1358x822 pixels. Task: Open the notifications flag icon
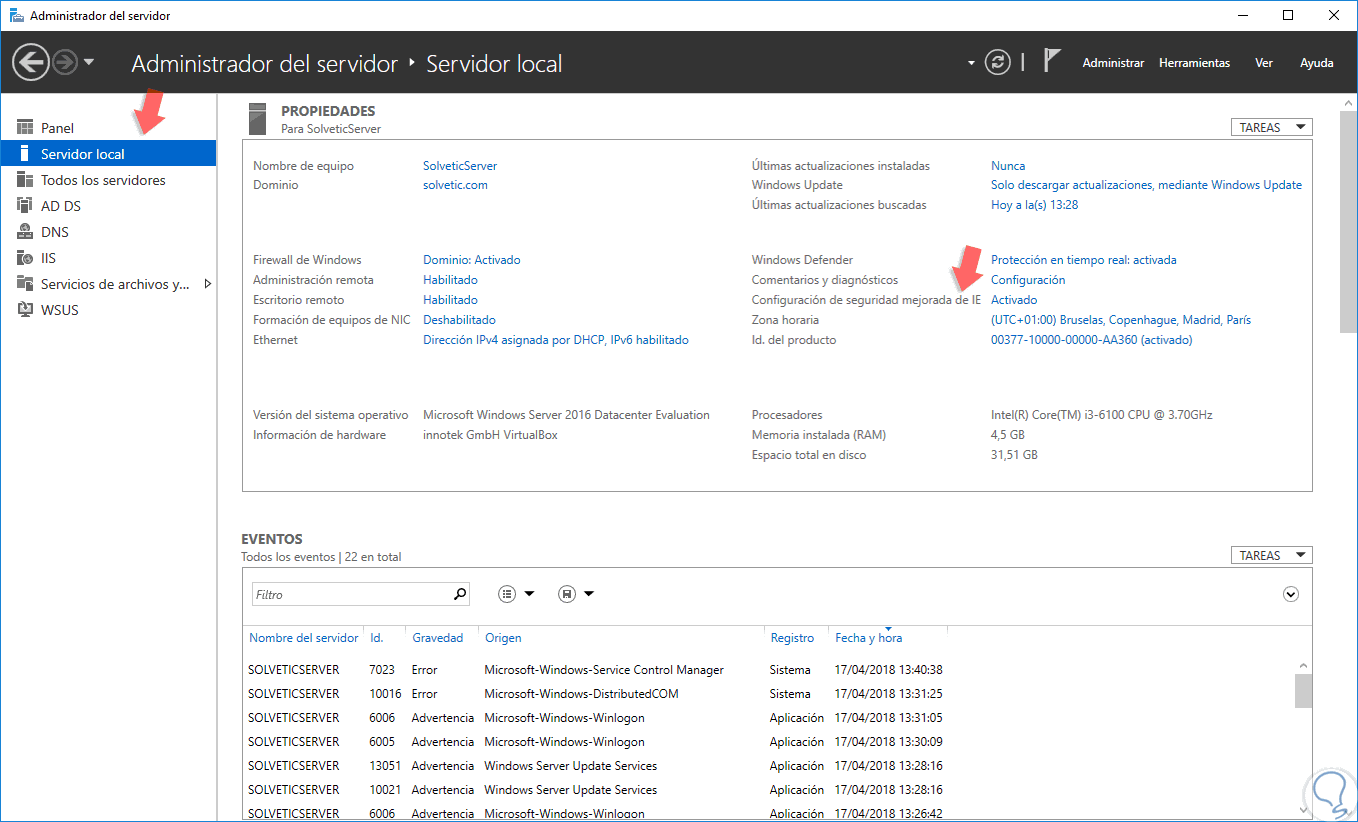tap(1051, 62)
